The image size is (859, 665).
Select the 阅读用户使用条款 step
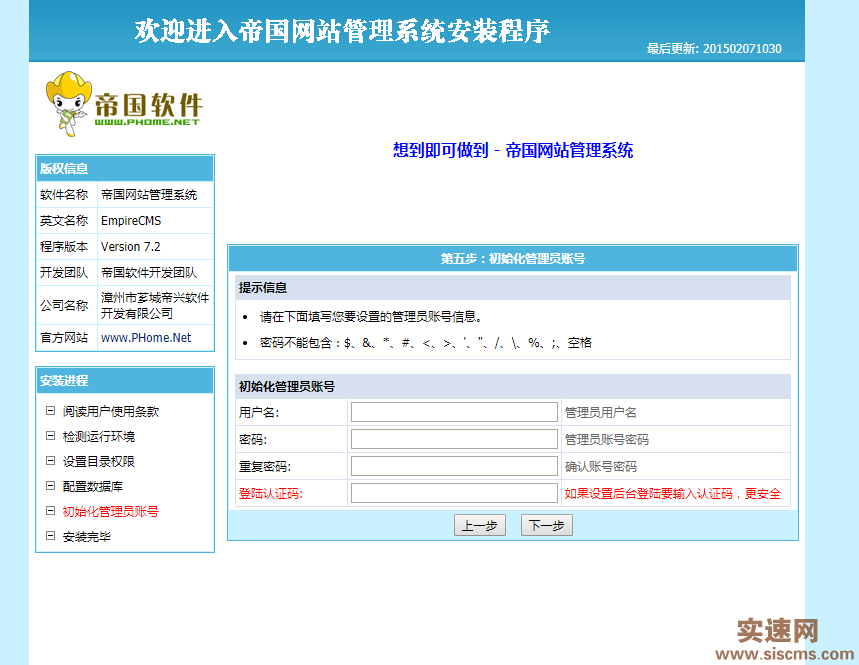point(111,411)
